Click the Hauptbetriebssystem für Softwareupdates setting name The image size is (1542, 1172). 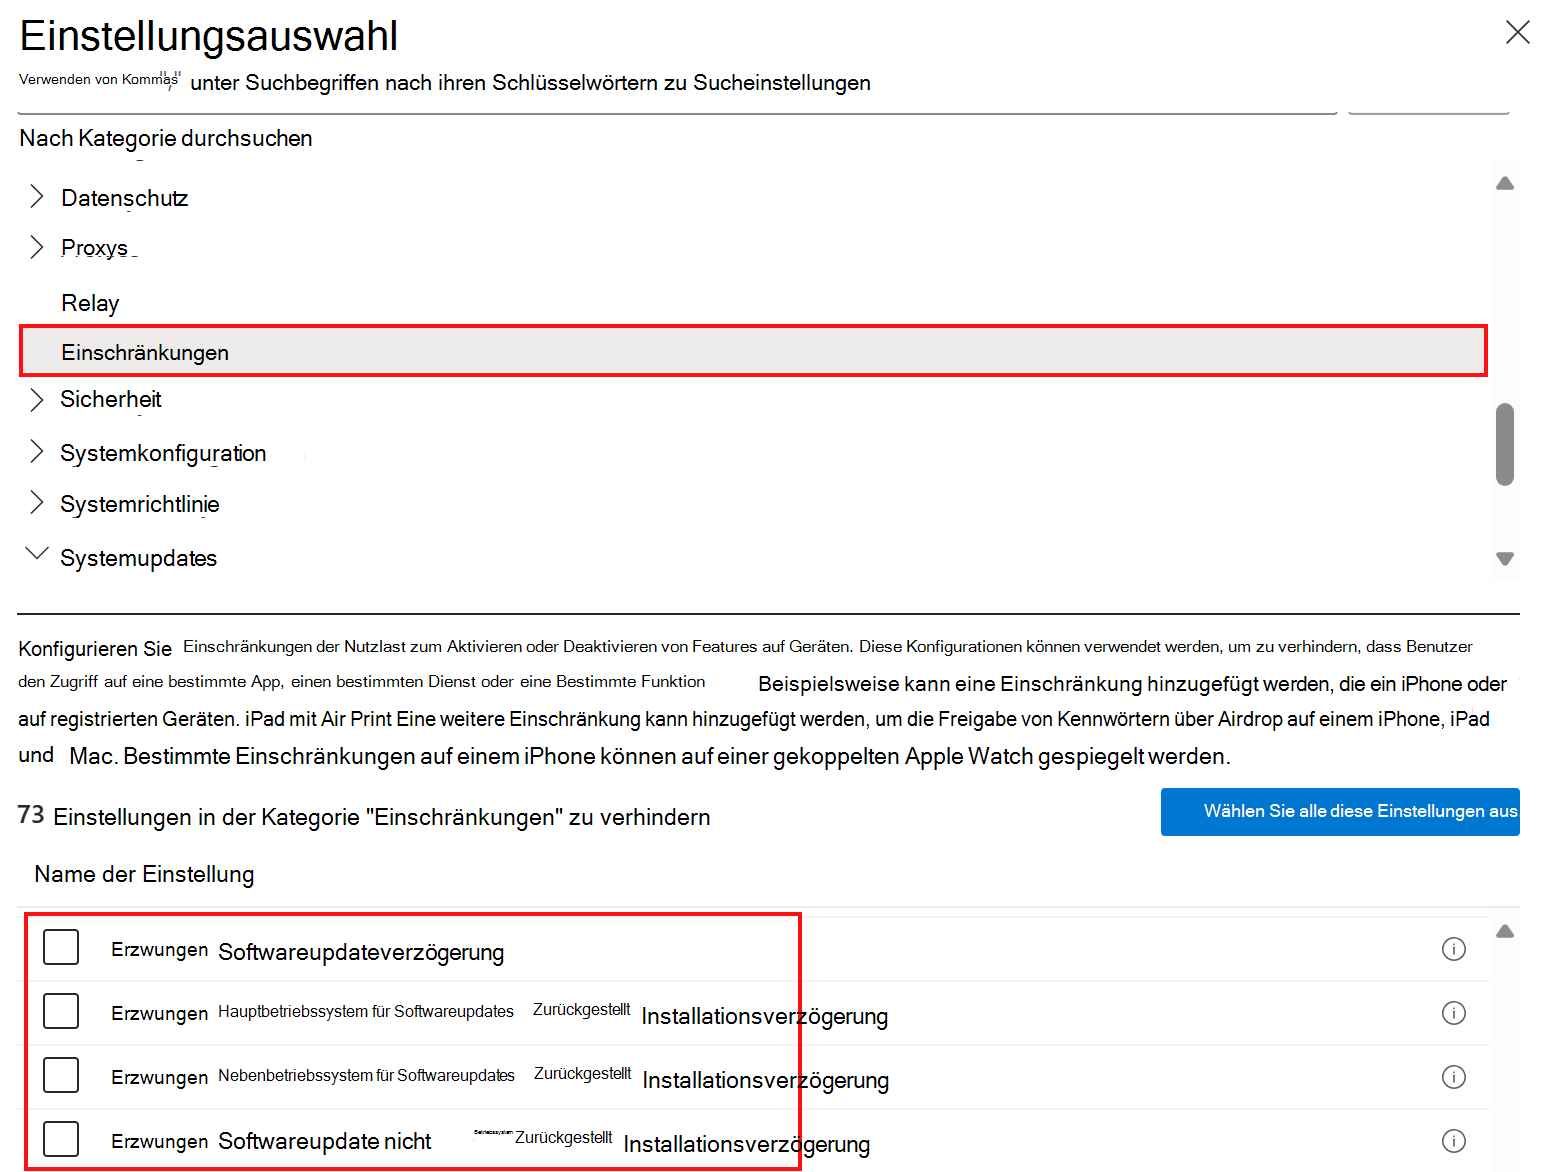point(499,1014)
